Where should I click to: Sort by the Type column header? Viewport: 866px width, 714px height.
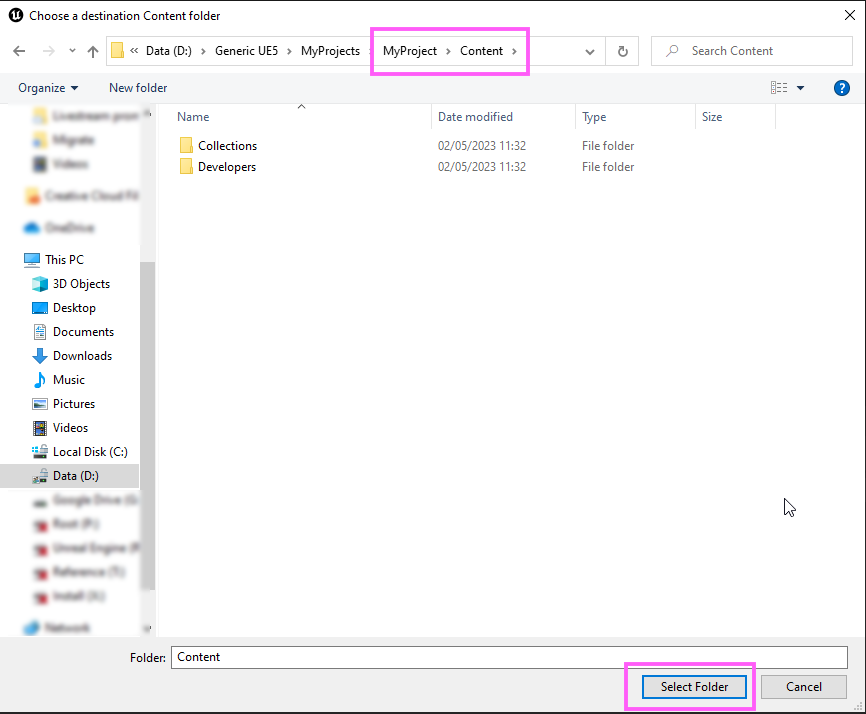(594, 117)
